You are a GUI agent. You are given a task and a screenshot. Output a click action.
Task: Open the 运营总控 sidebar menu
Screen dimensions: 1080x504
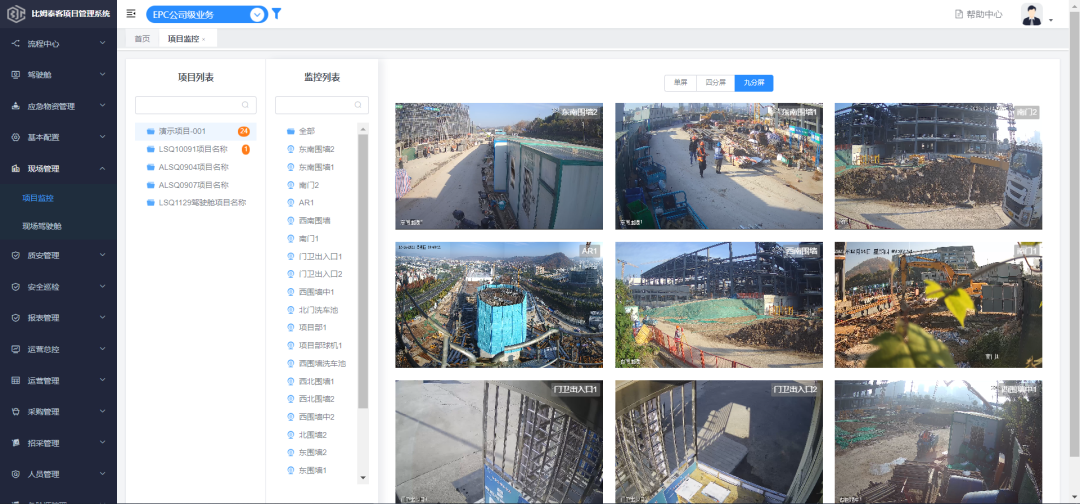[59, 349]
